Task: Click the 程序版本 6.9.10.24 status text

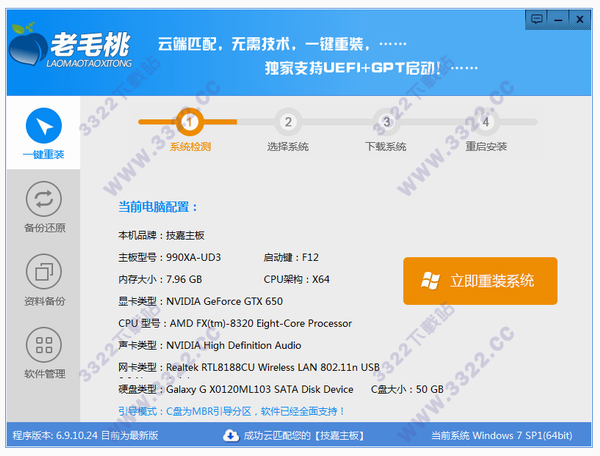Action: (x=85, y=435)
